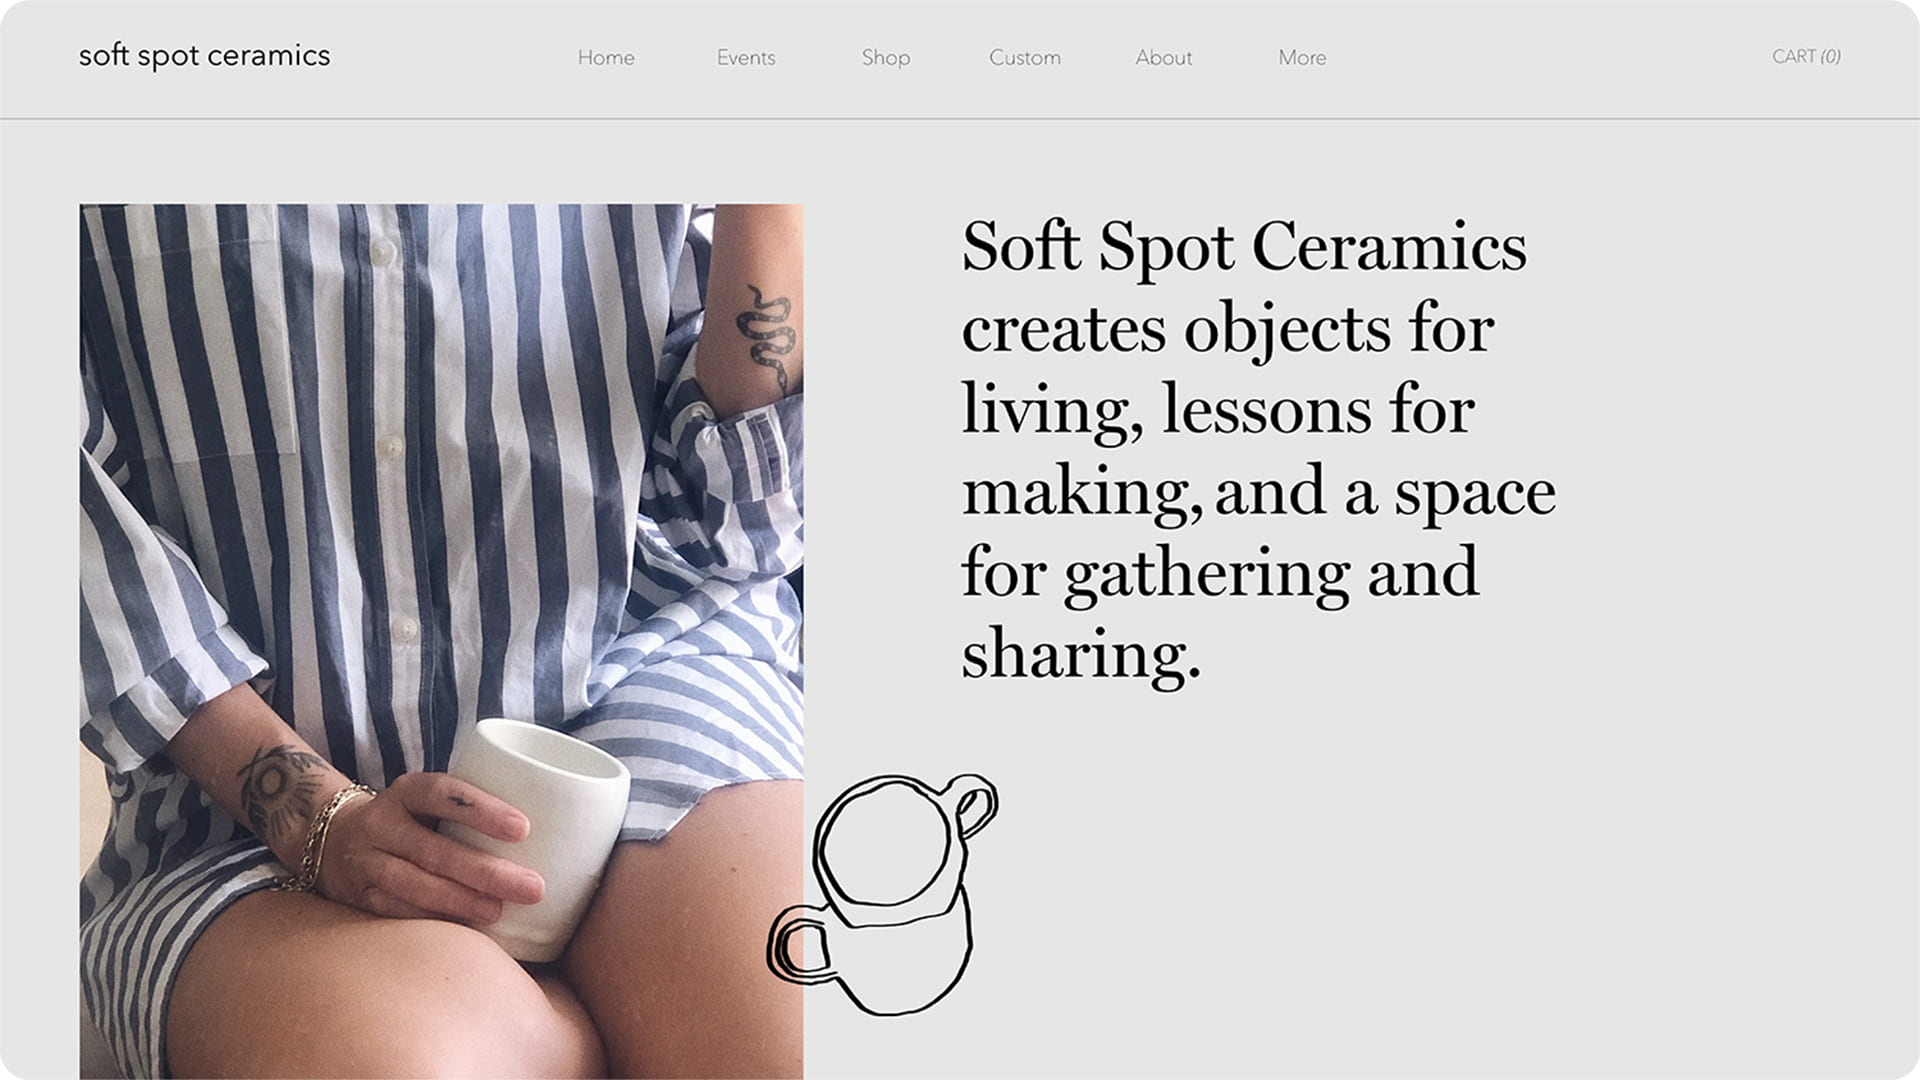Open the CART (0) link

(1806, 57)
